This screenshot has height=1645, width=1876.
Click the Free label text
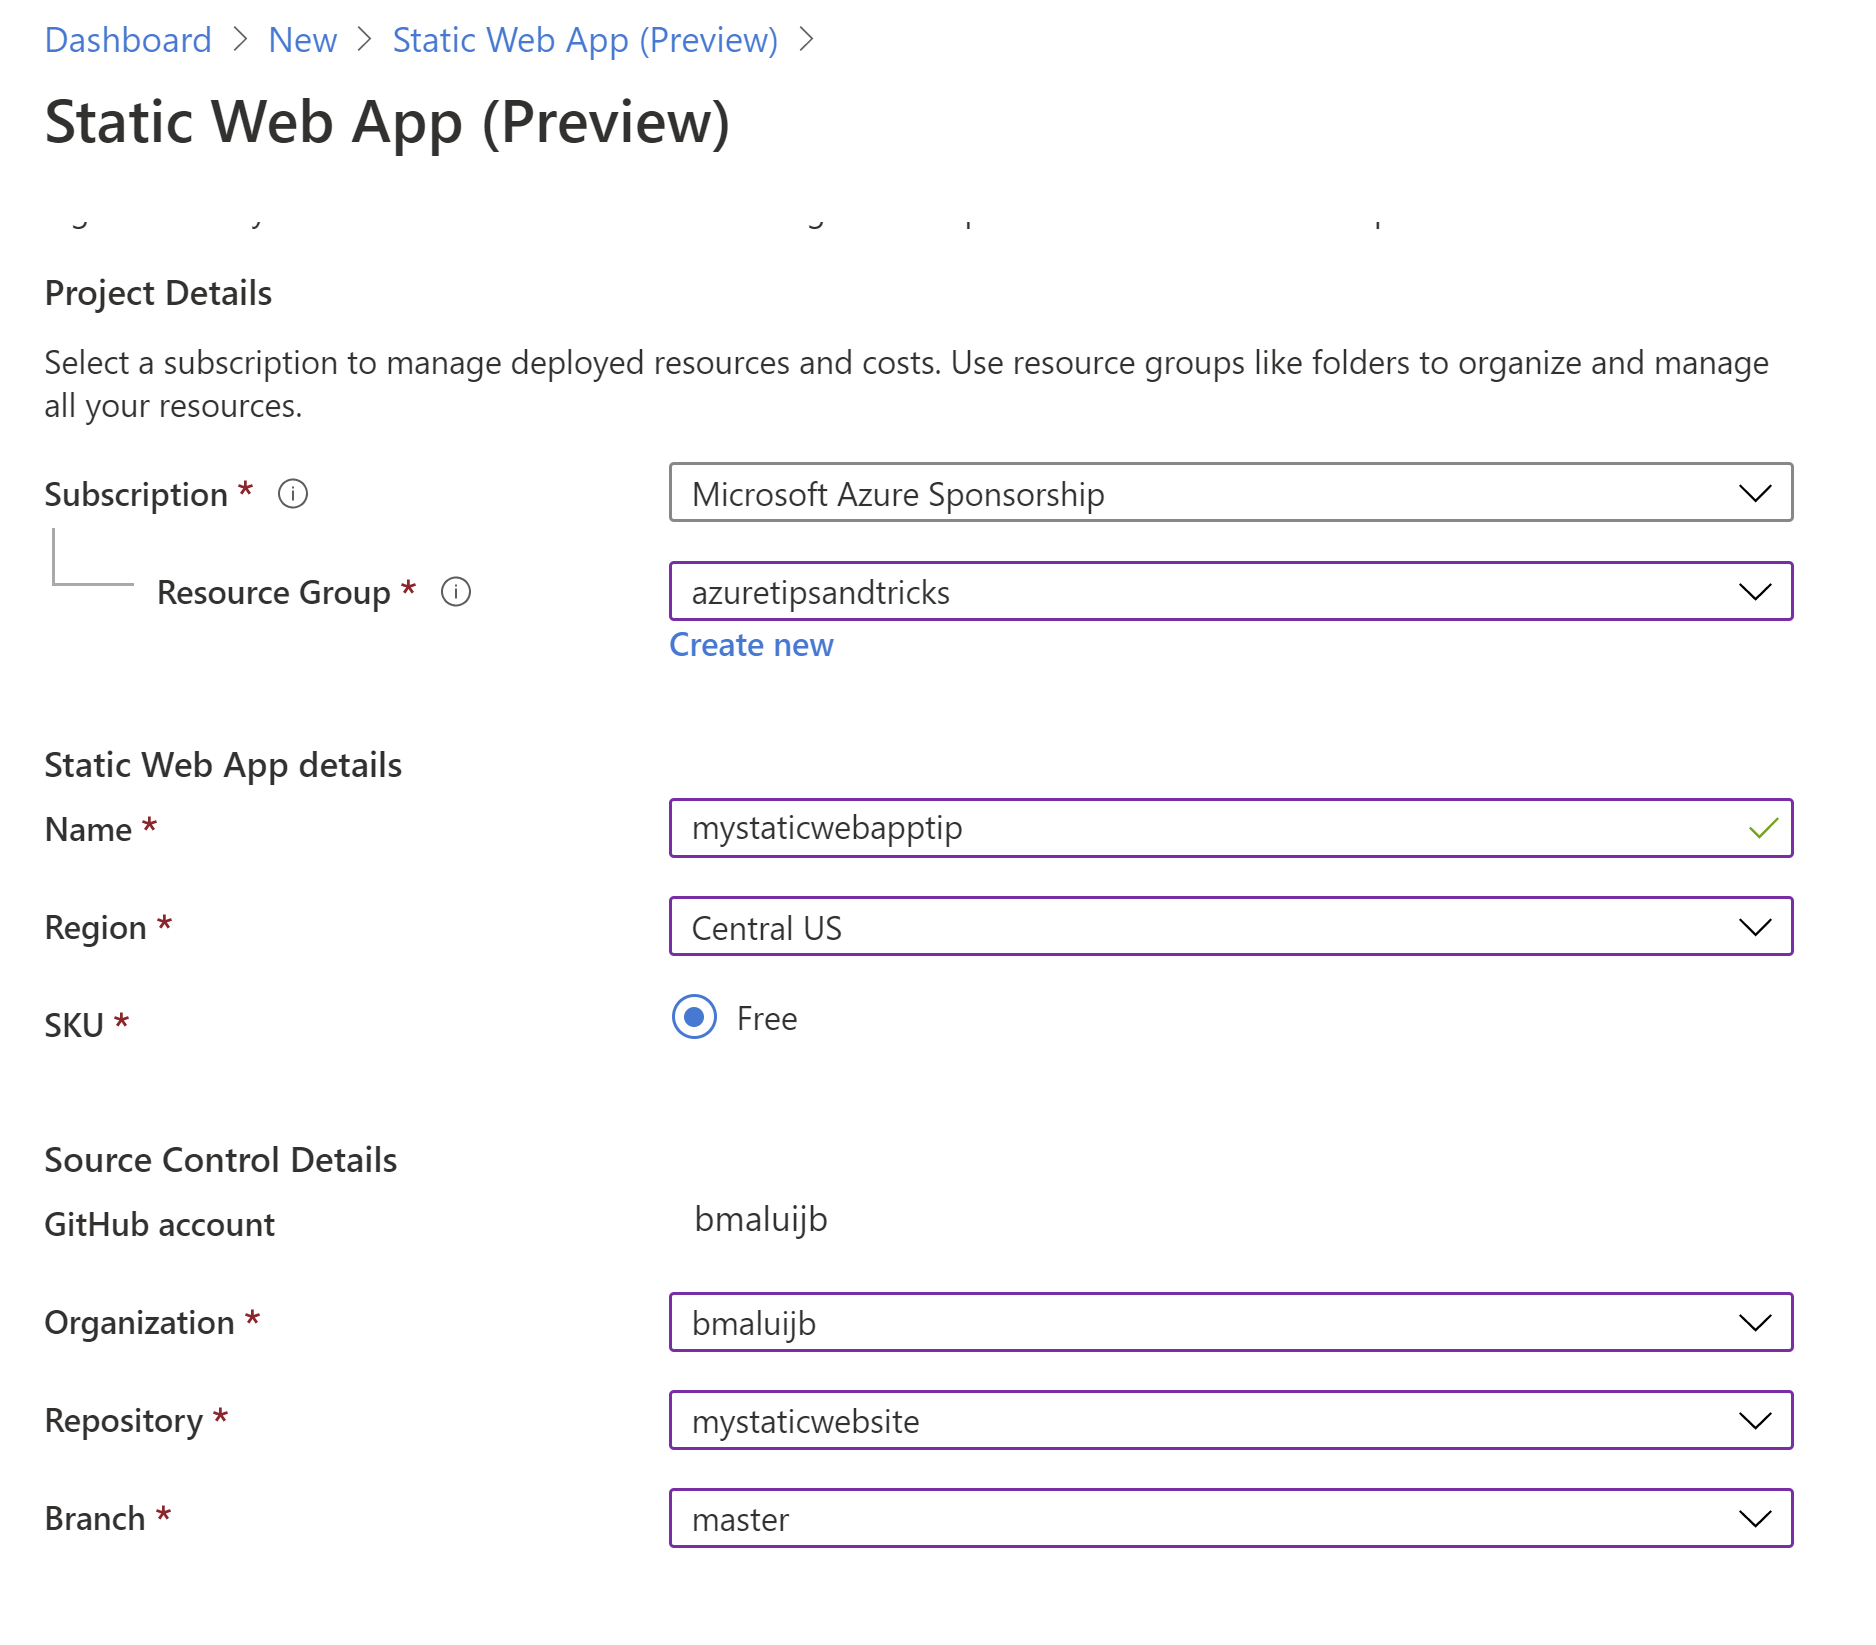767,1019
